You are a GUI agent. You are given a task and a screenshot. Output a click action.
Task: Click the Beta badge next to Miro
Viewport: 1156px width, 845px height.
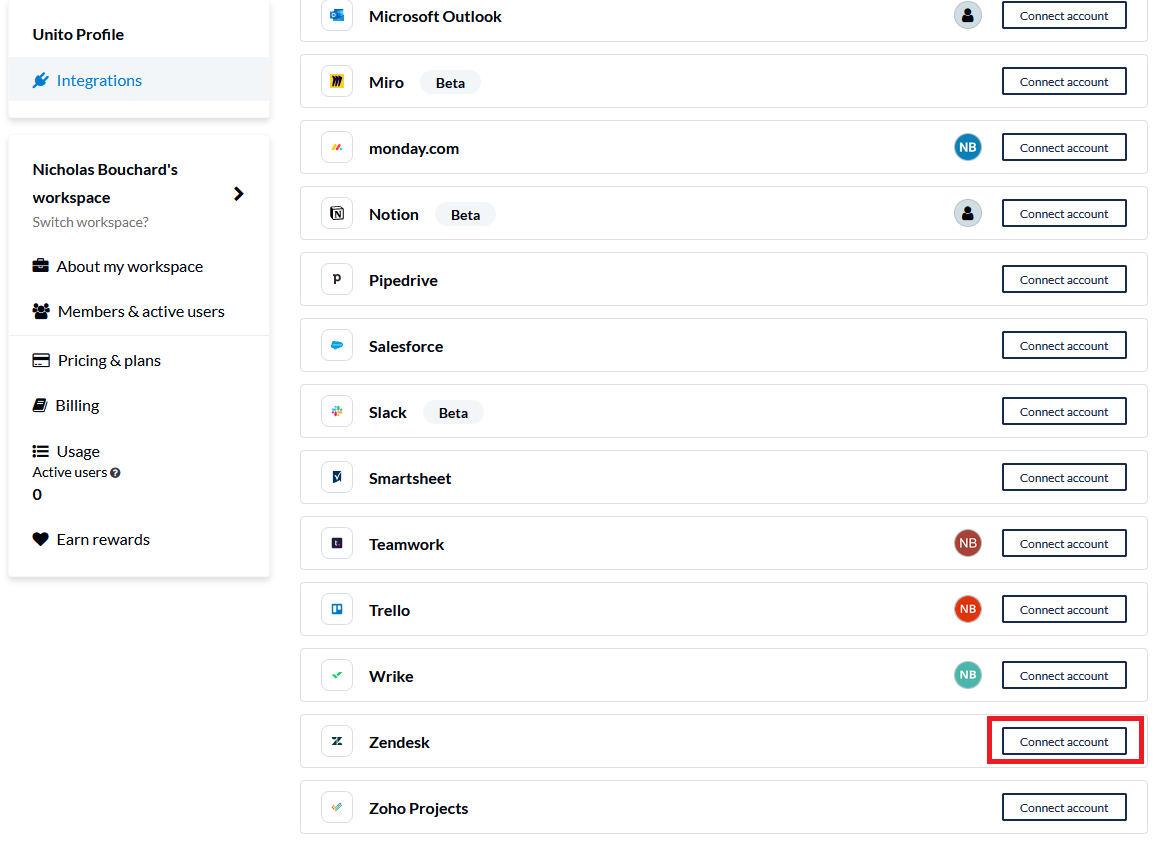450,83
